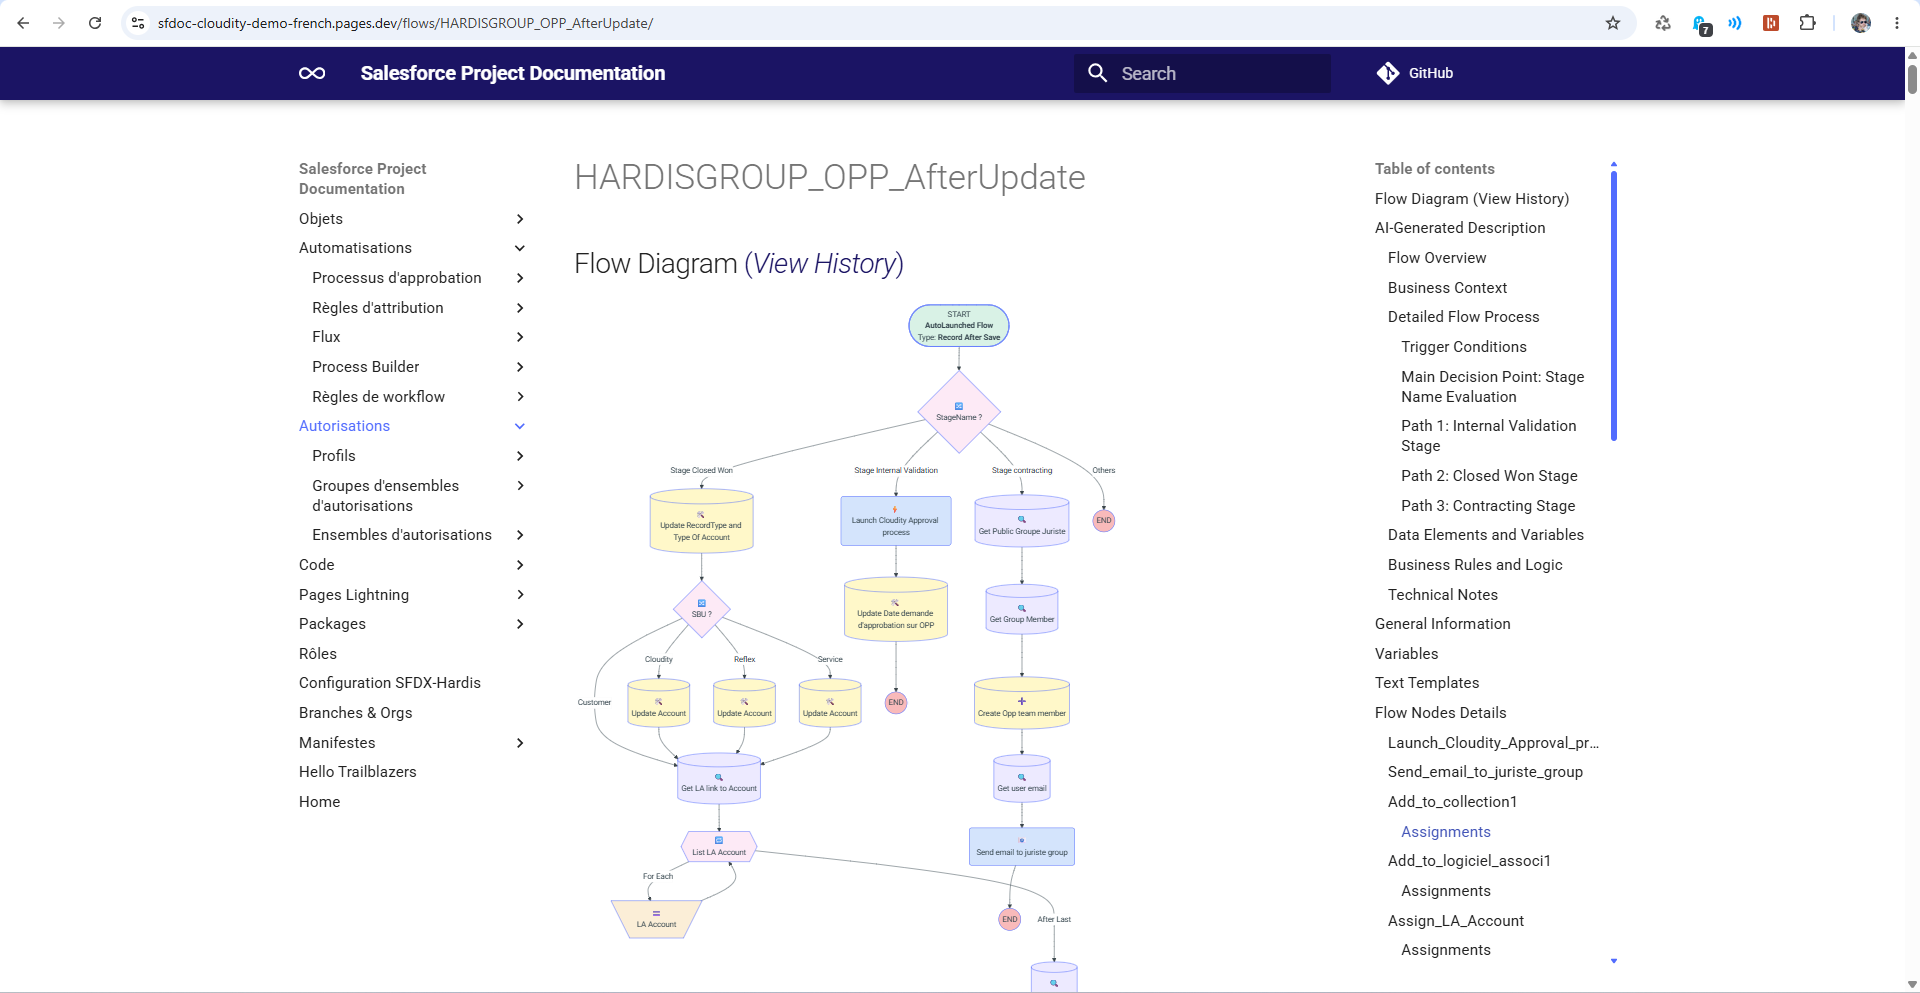Screen dimensions: 1920x993
Task: Click the Get LA link to Account node
Action: pos(719,779)
